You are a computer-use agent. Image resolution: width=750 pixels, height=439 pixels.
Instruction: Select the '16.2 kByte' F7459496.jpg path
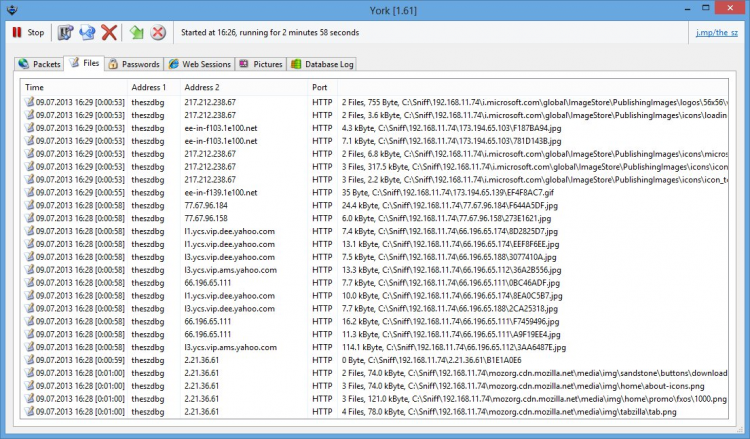451,322
